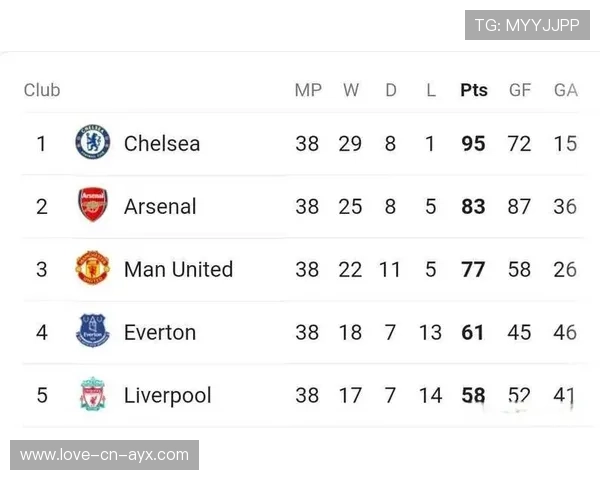This screenshot has width=600, height=480.
Task: Click the GF column header
Action: click(520, 90)
